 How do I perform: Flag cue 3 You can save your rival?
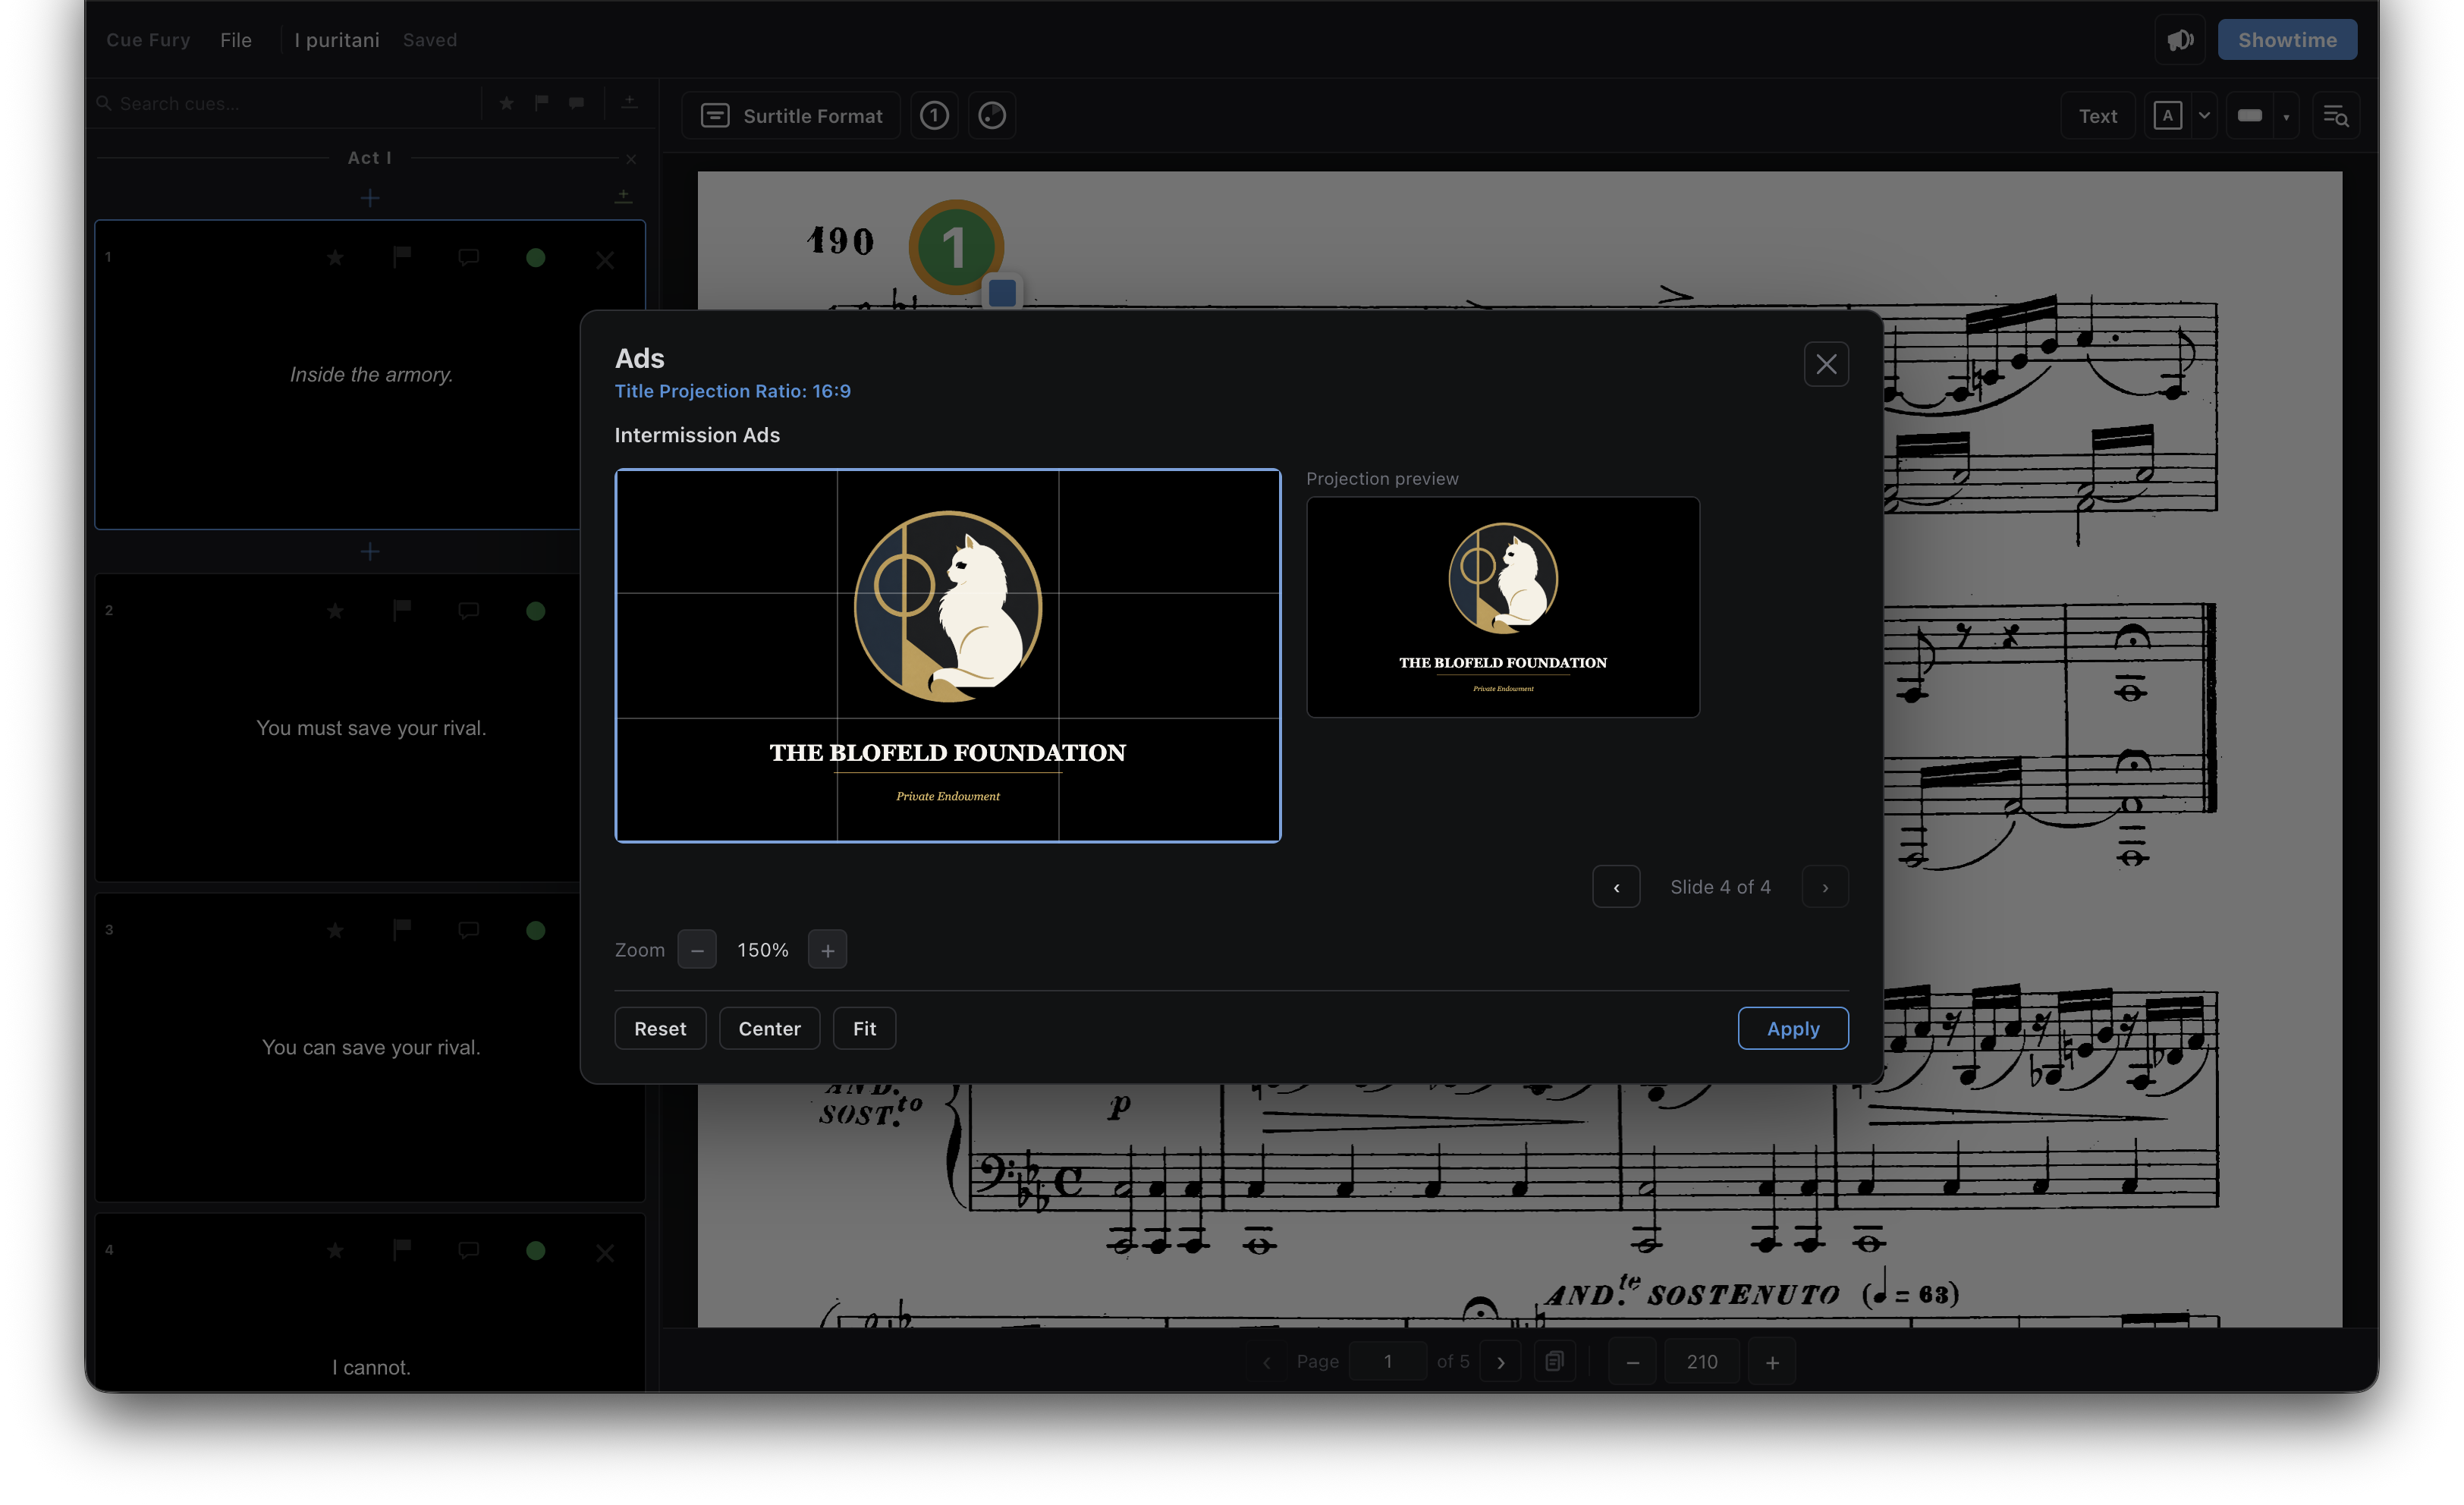(402, 930)
